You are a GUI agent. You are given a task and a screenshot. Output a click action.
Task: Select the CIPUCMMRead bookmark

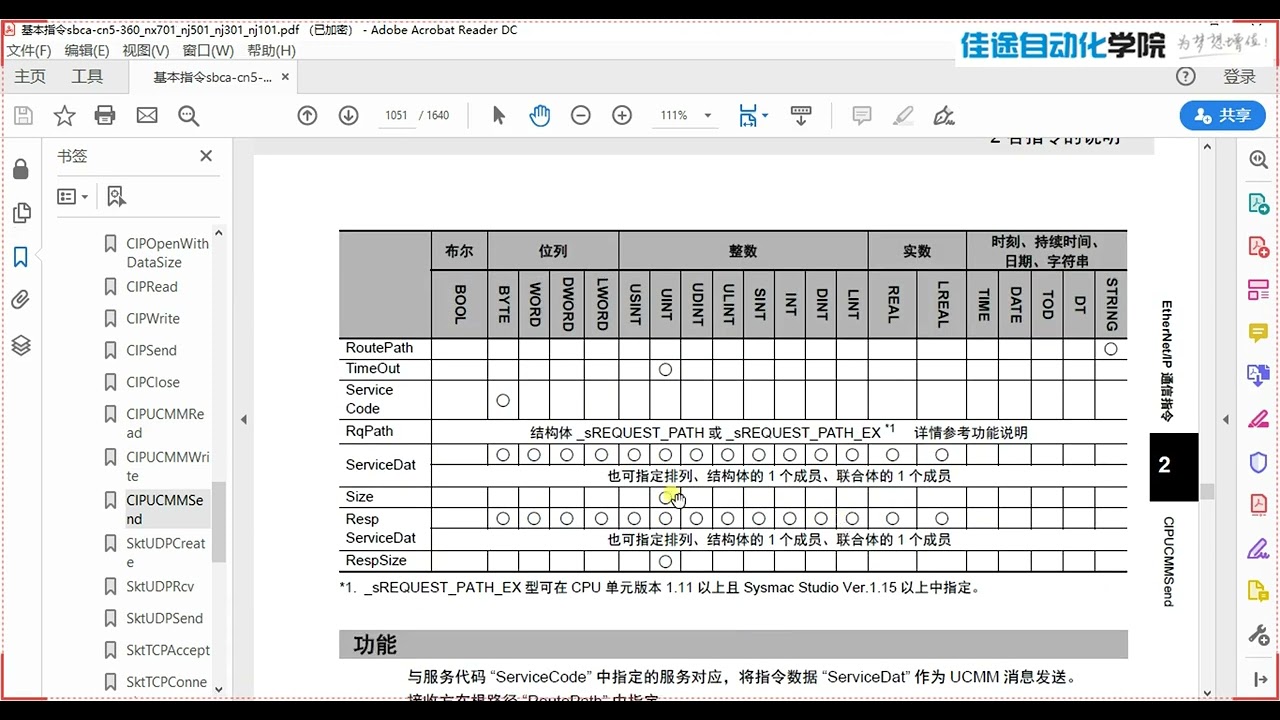tap(165, 424)
